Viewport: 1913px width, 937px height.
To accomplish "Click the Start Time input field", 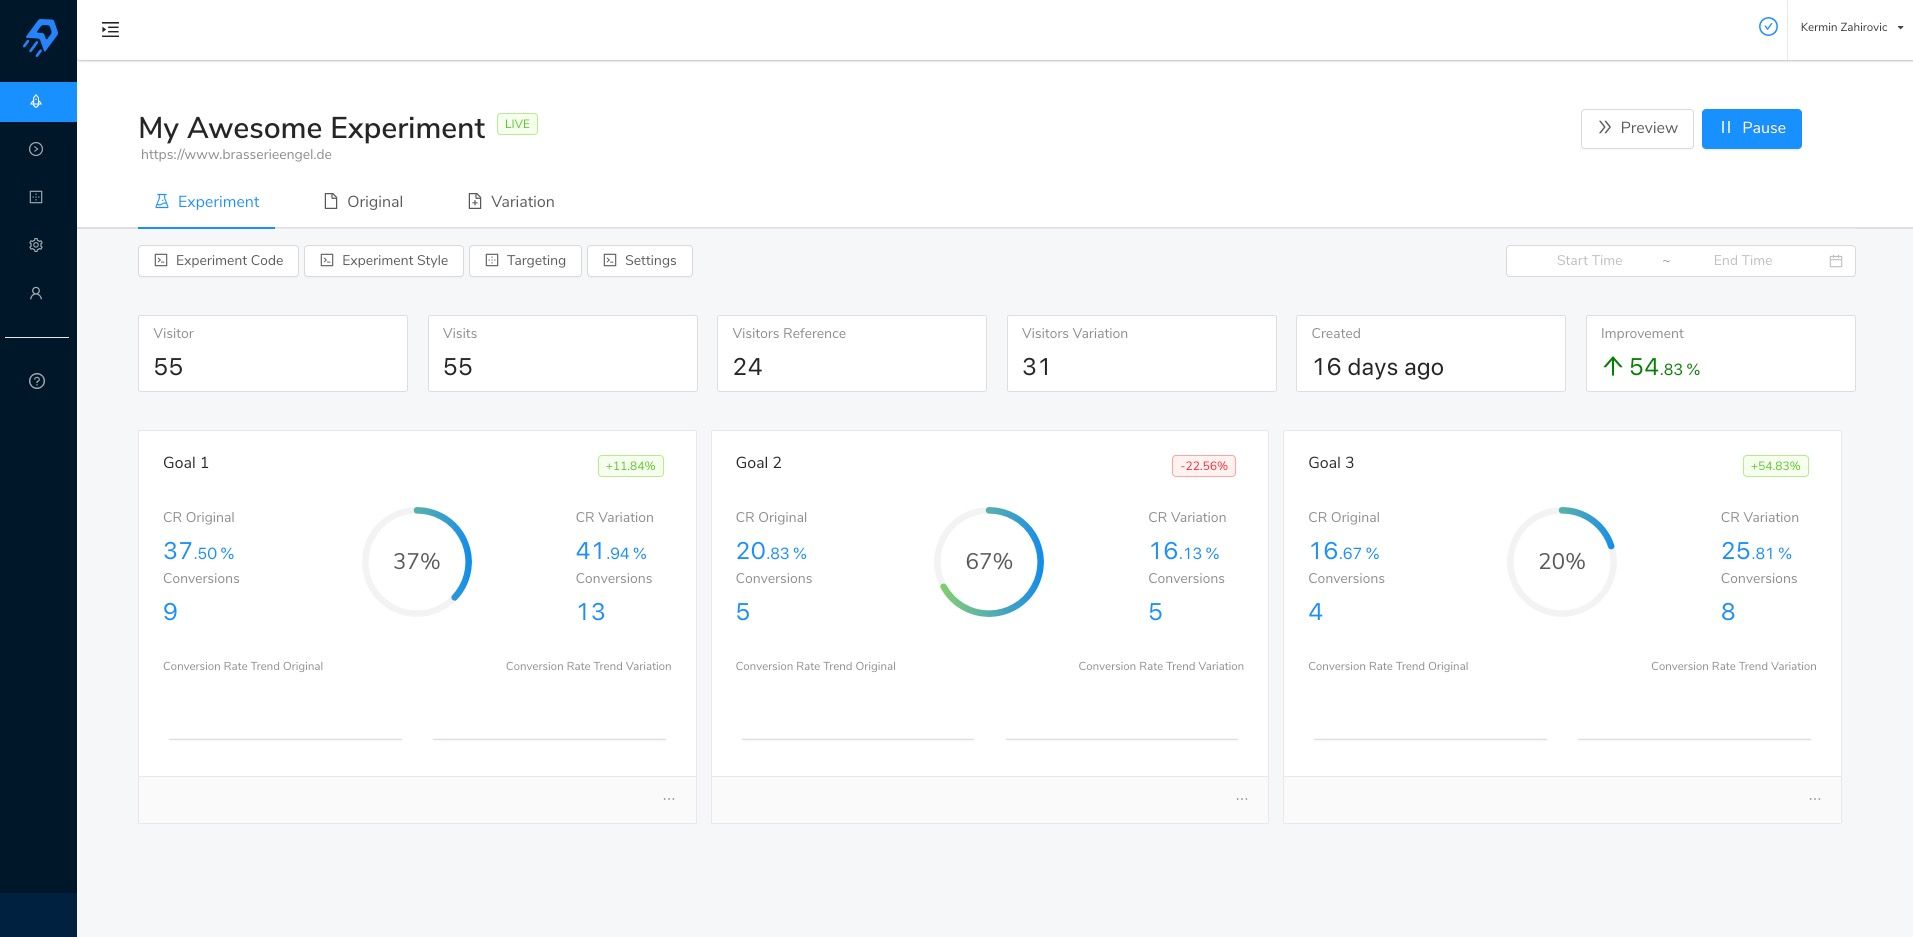I will [1590, 260].
